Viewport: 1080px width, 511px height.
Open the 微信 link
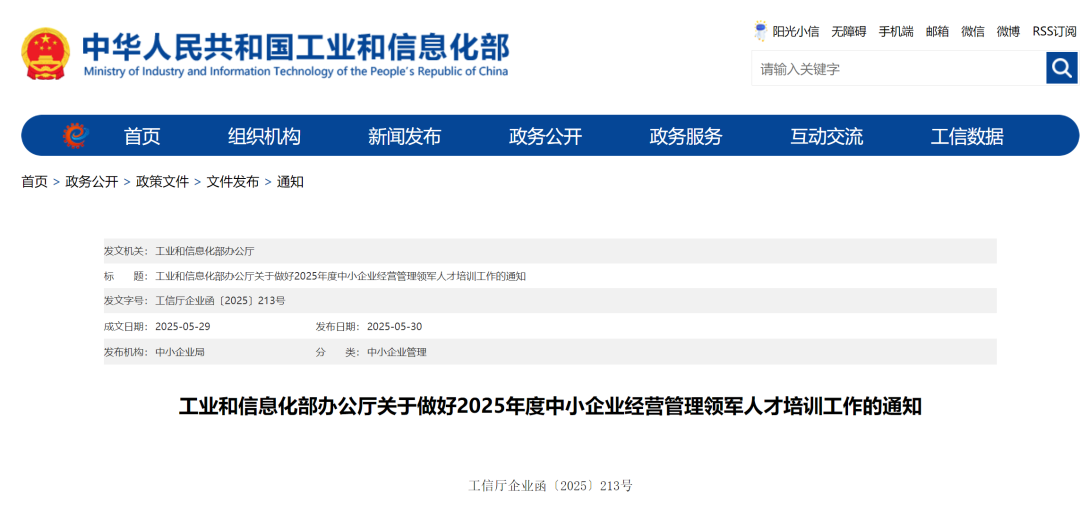(x=973, y=31)
